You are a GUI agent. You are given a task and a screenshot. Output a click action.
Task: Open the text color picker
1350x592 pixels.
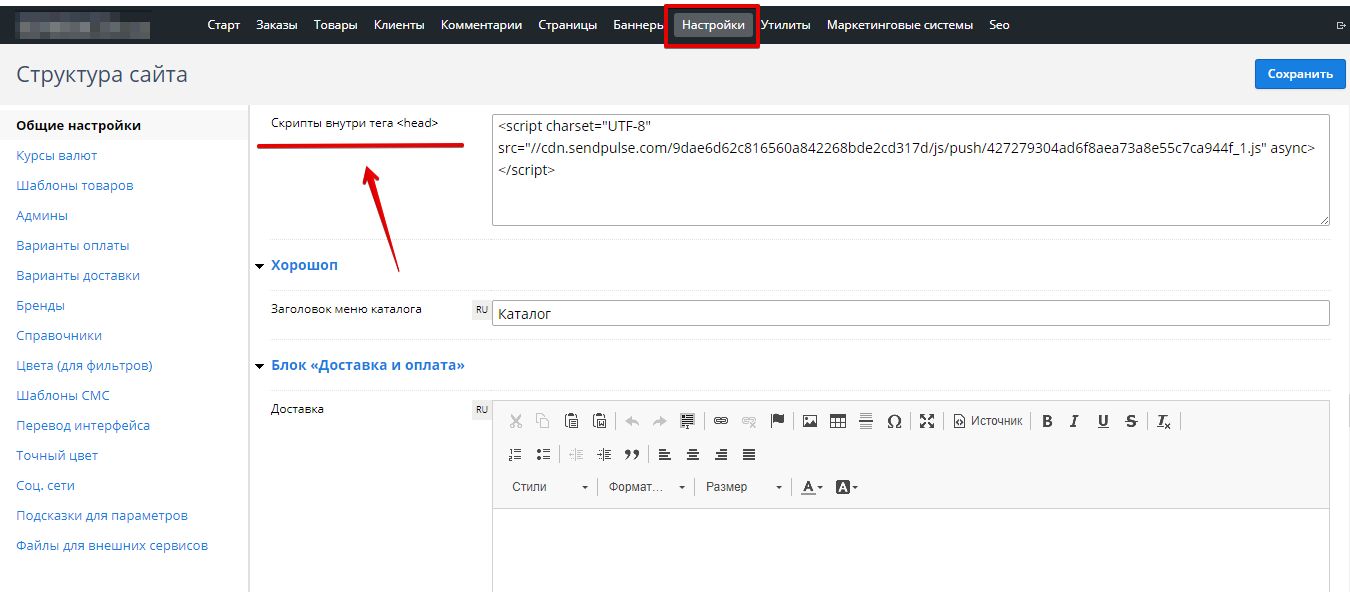pyautogui.click(x=812, y=487)
